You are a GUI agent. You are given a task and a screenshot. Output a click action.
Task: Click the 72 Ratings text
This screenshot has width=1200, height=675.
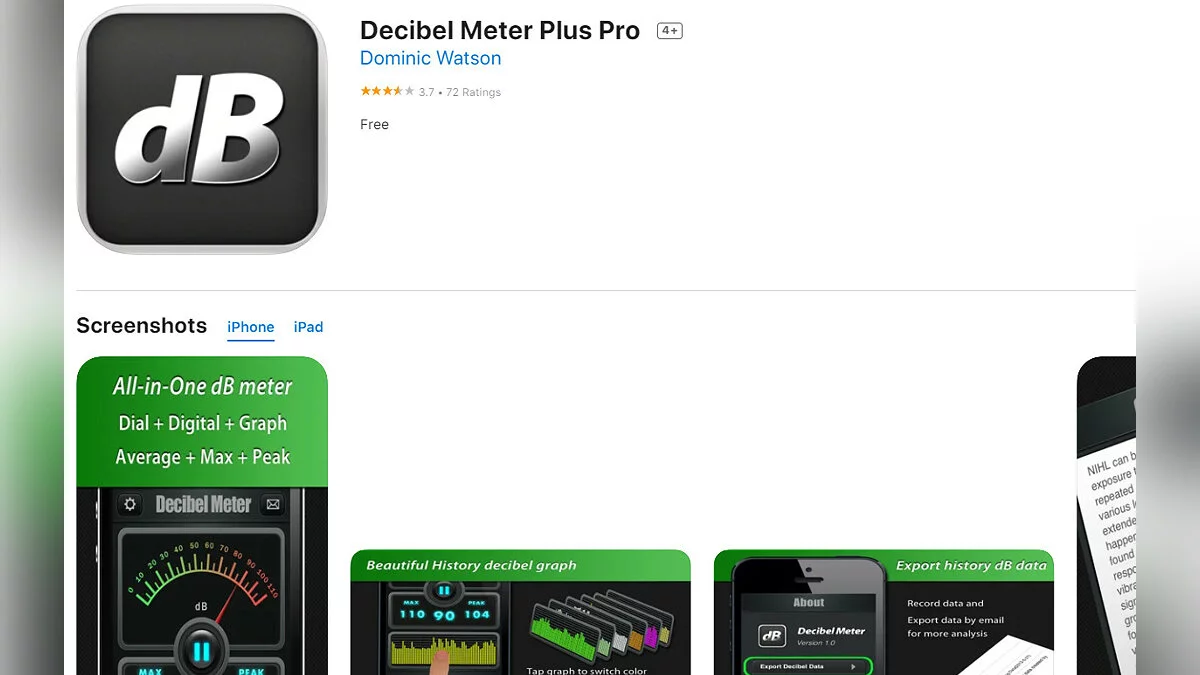[473, 92]
